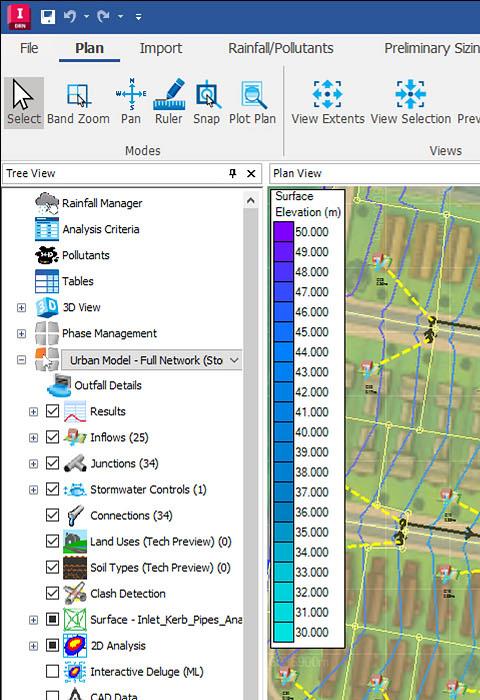Uncheck the Clash Detection checkbox

pyautogui.click(x=52, y=593)
